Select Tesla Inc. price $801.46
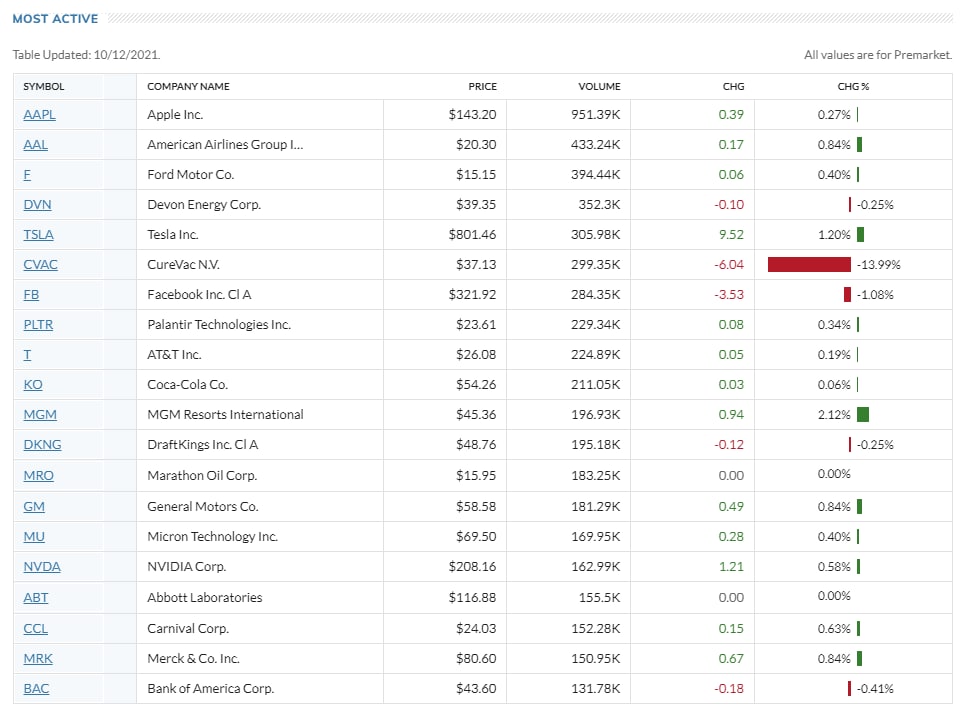966x715 pixels. [x=473, y=235]
